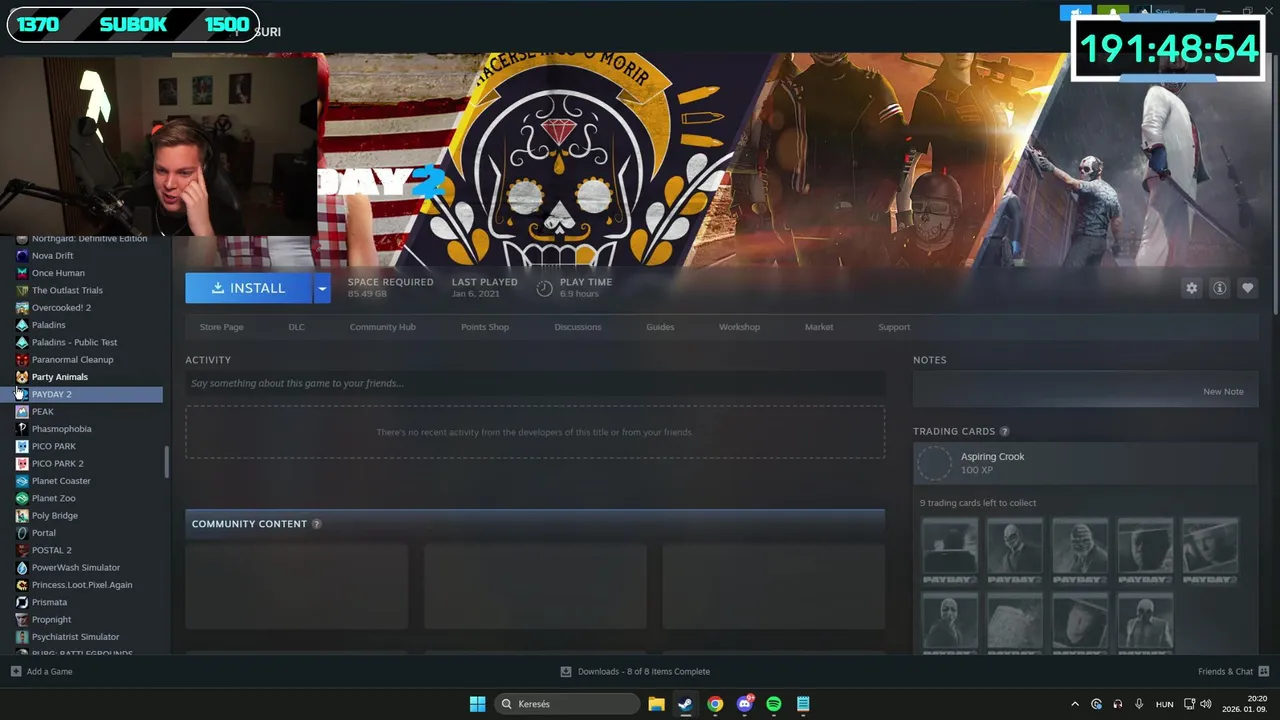The width and height of the screenshot is (1280, 720).
Task: Click the taskbar Keresés search box
Action: pos(567,704)
